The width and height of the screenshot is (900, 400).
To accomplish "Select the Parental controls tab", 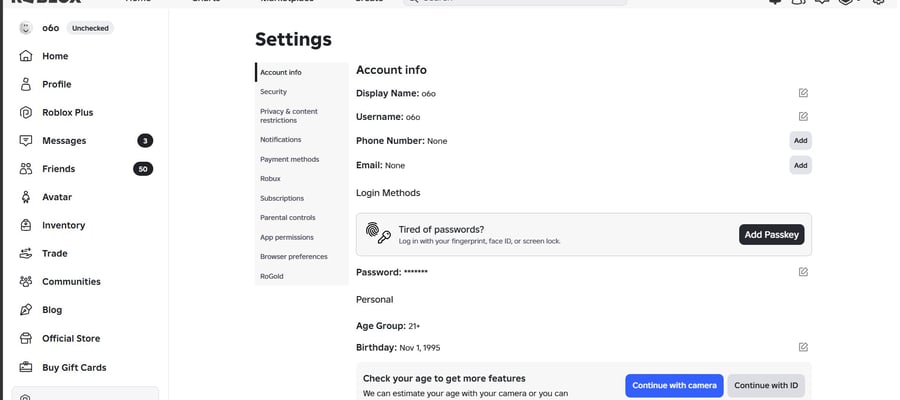I will click(x=288, y=218).
